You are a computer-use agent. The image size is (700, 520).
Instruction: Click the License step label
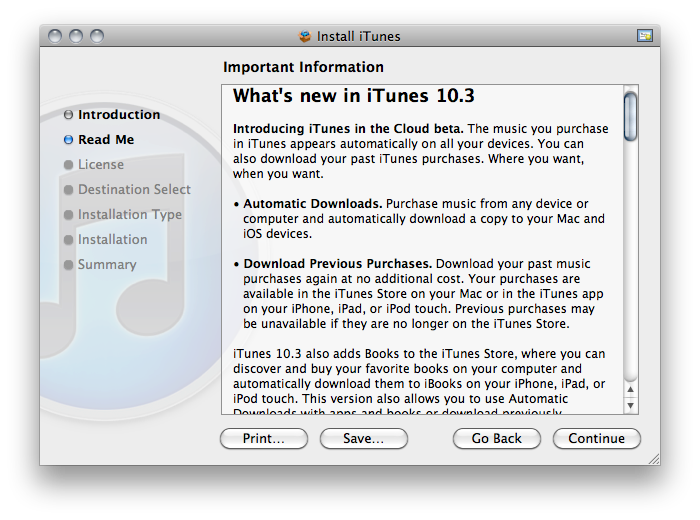[101, 165]
